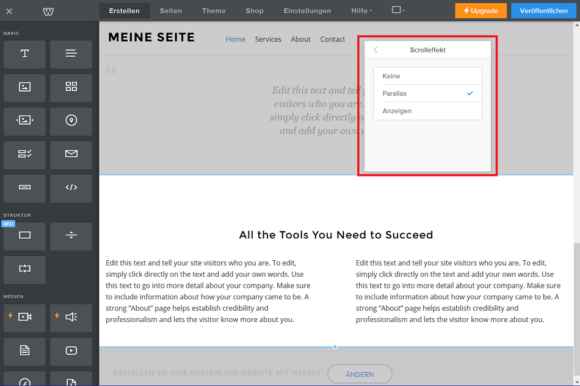Switch to the Seiten tab
Screen dimensions: 580x386
coord(171,11)
